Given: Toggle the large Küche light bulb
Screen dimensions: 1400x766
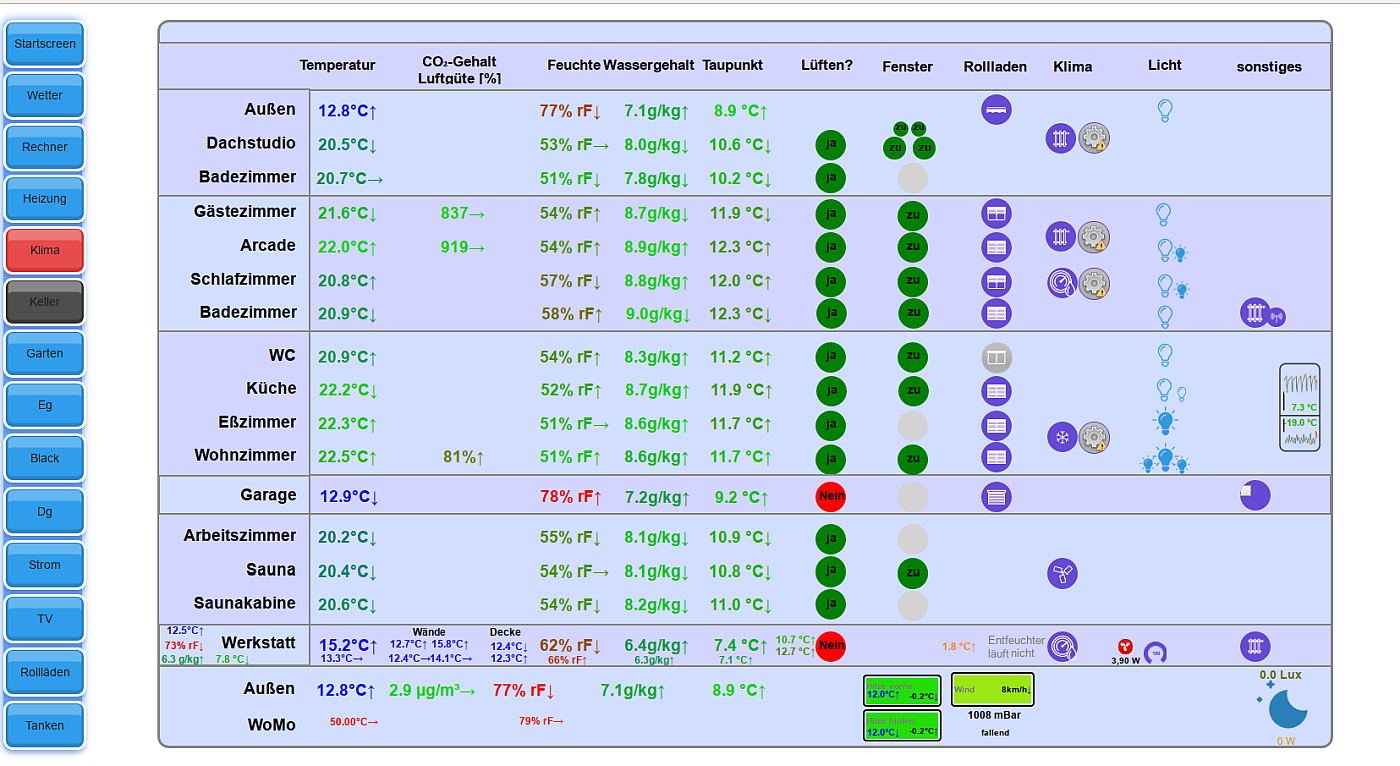Looking at the screenshot, I should pos(1164,389).
